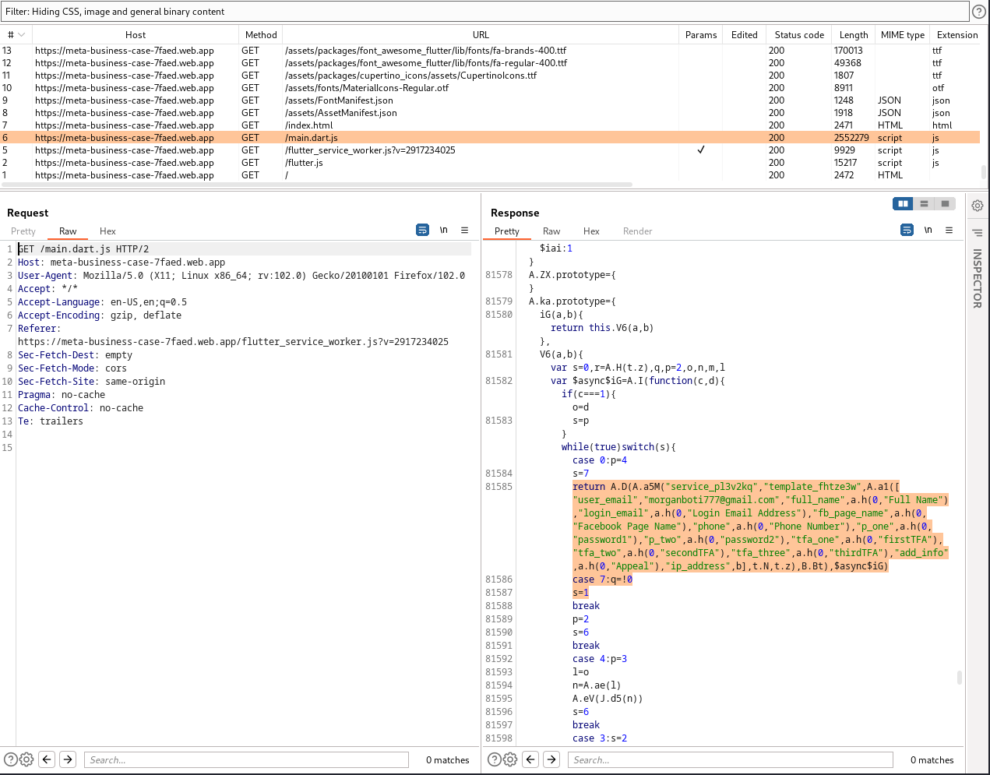Toggle pretty-print icon in Request panel
Screen dimensions: 990x775
click(x=422, y=230)
